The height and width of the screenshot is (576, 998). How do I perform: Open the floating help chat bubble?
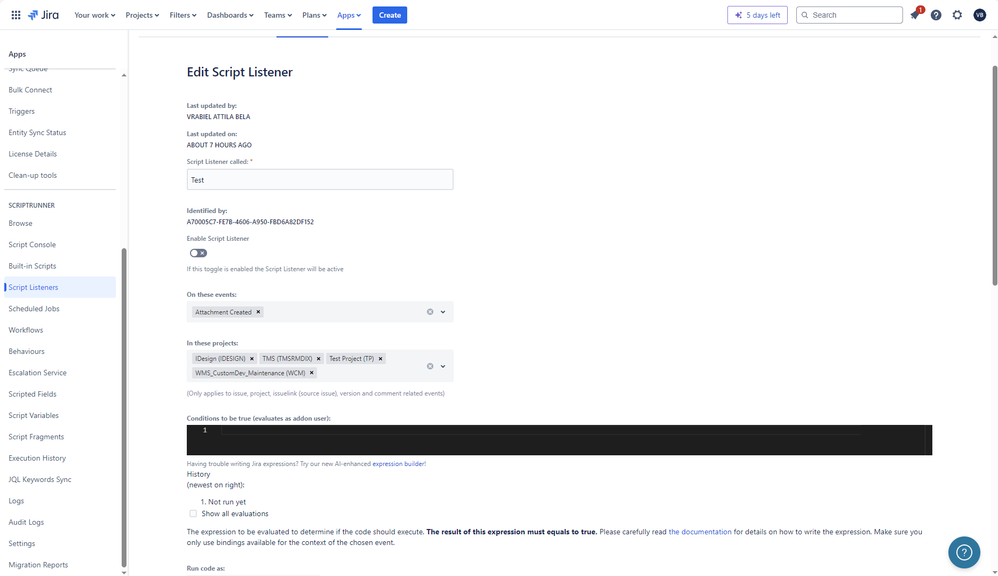pyautogui.click(x=964, y=552)
